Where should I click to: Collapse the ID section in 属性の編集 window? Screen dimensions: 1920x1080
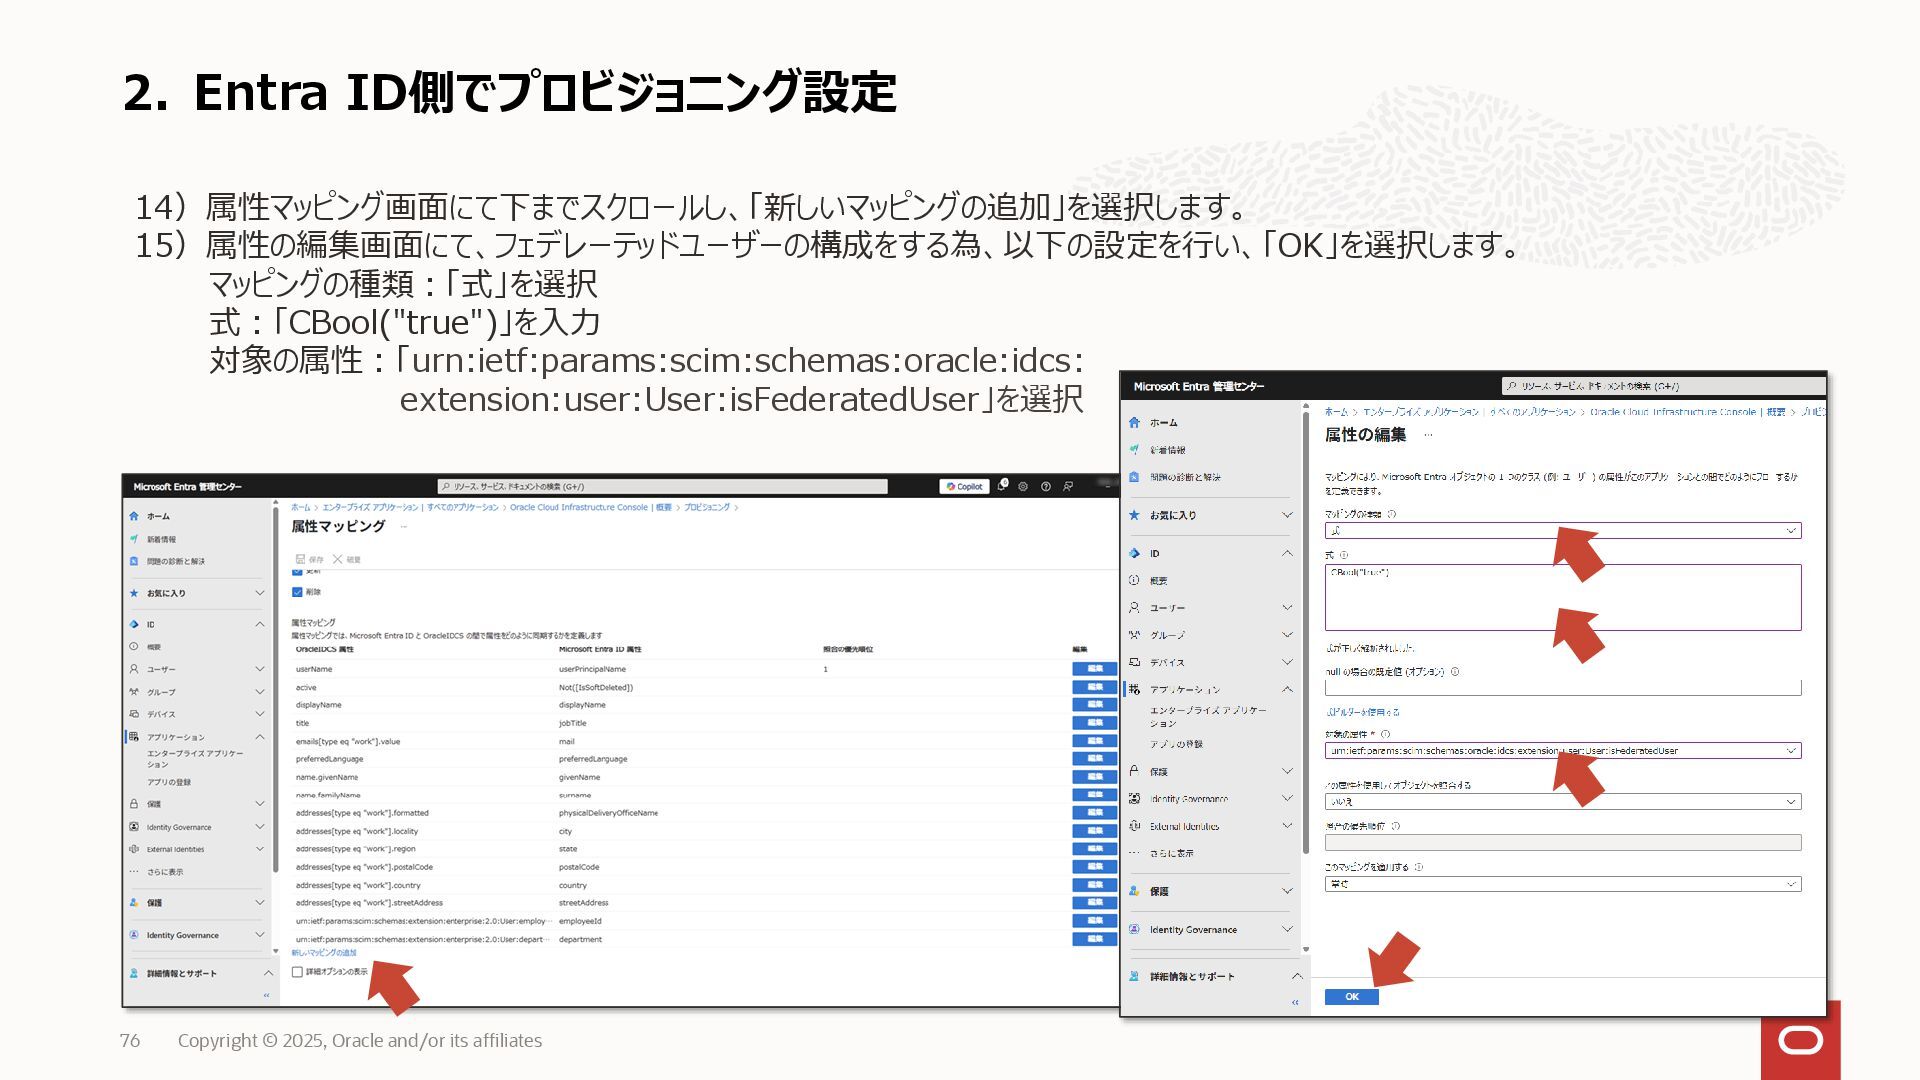click(x=1287, y=553)
